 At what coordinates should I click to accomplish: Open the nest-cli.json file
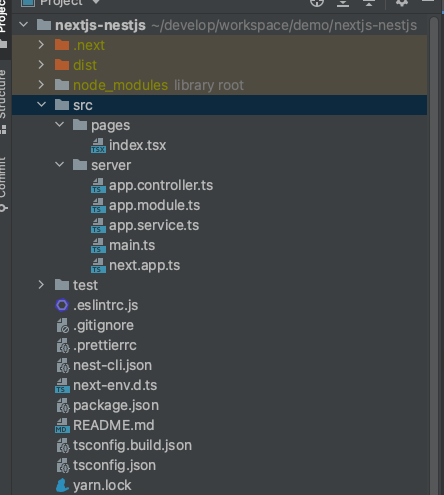[x=112, y=366]
